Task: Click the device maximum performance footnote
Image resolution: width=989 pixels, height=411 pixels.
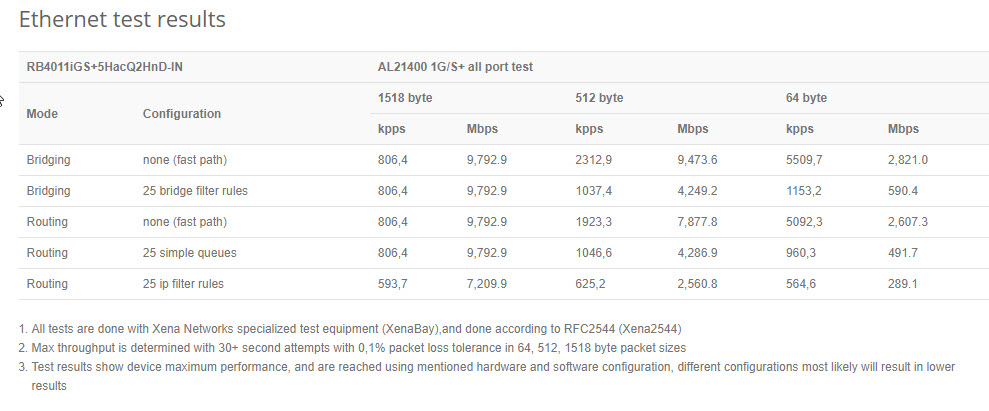Action: click(487, 376)
